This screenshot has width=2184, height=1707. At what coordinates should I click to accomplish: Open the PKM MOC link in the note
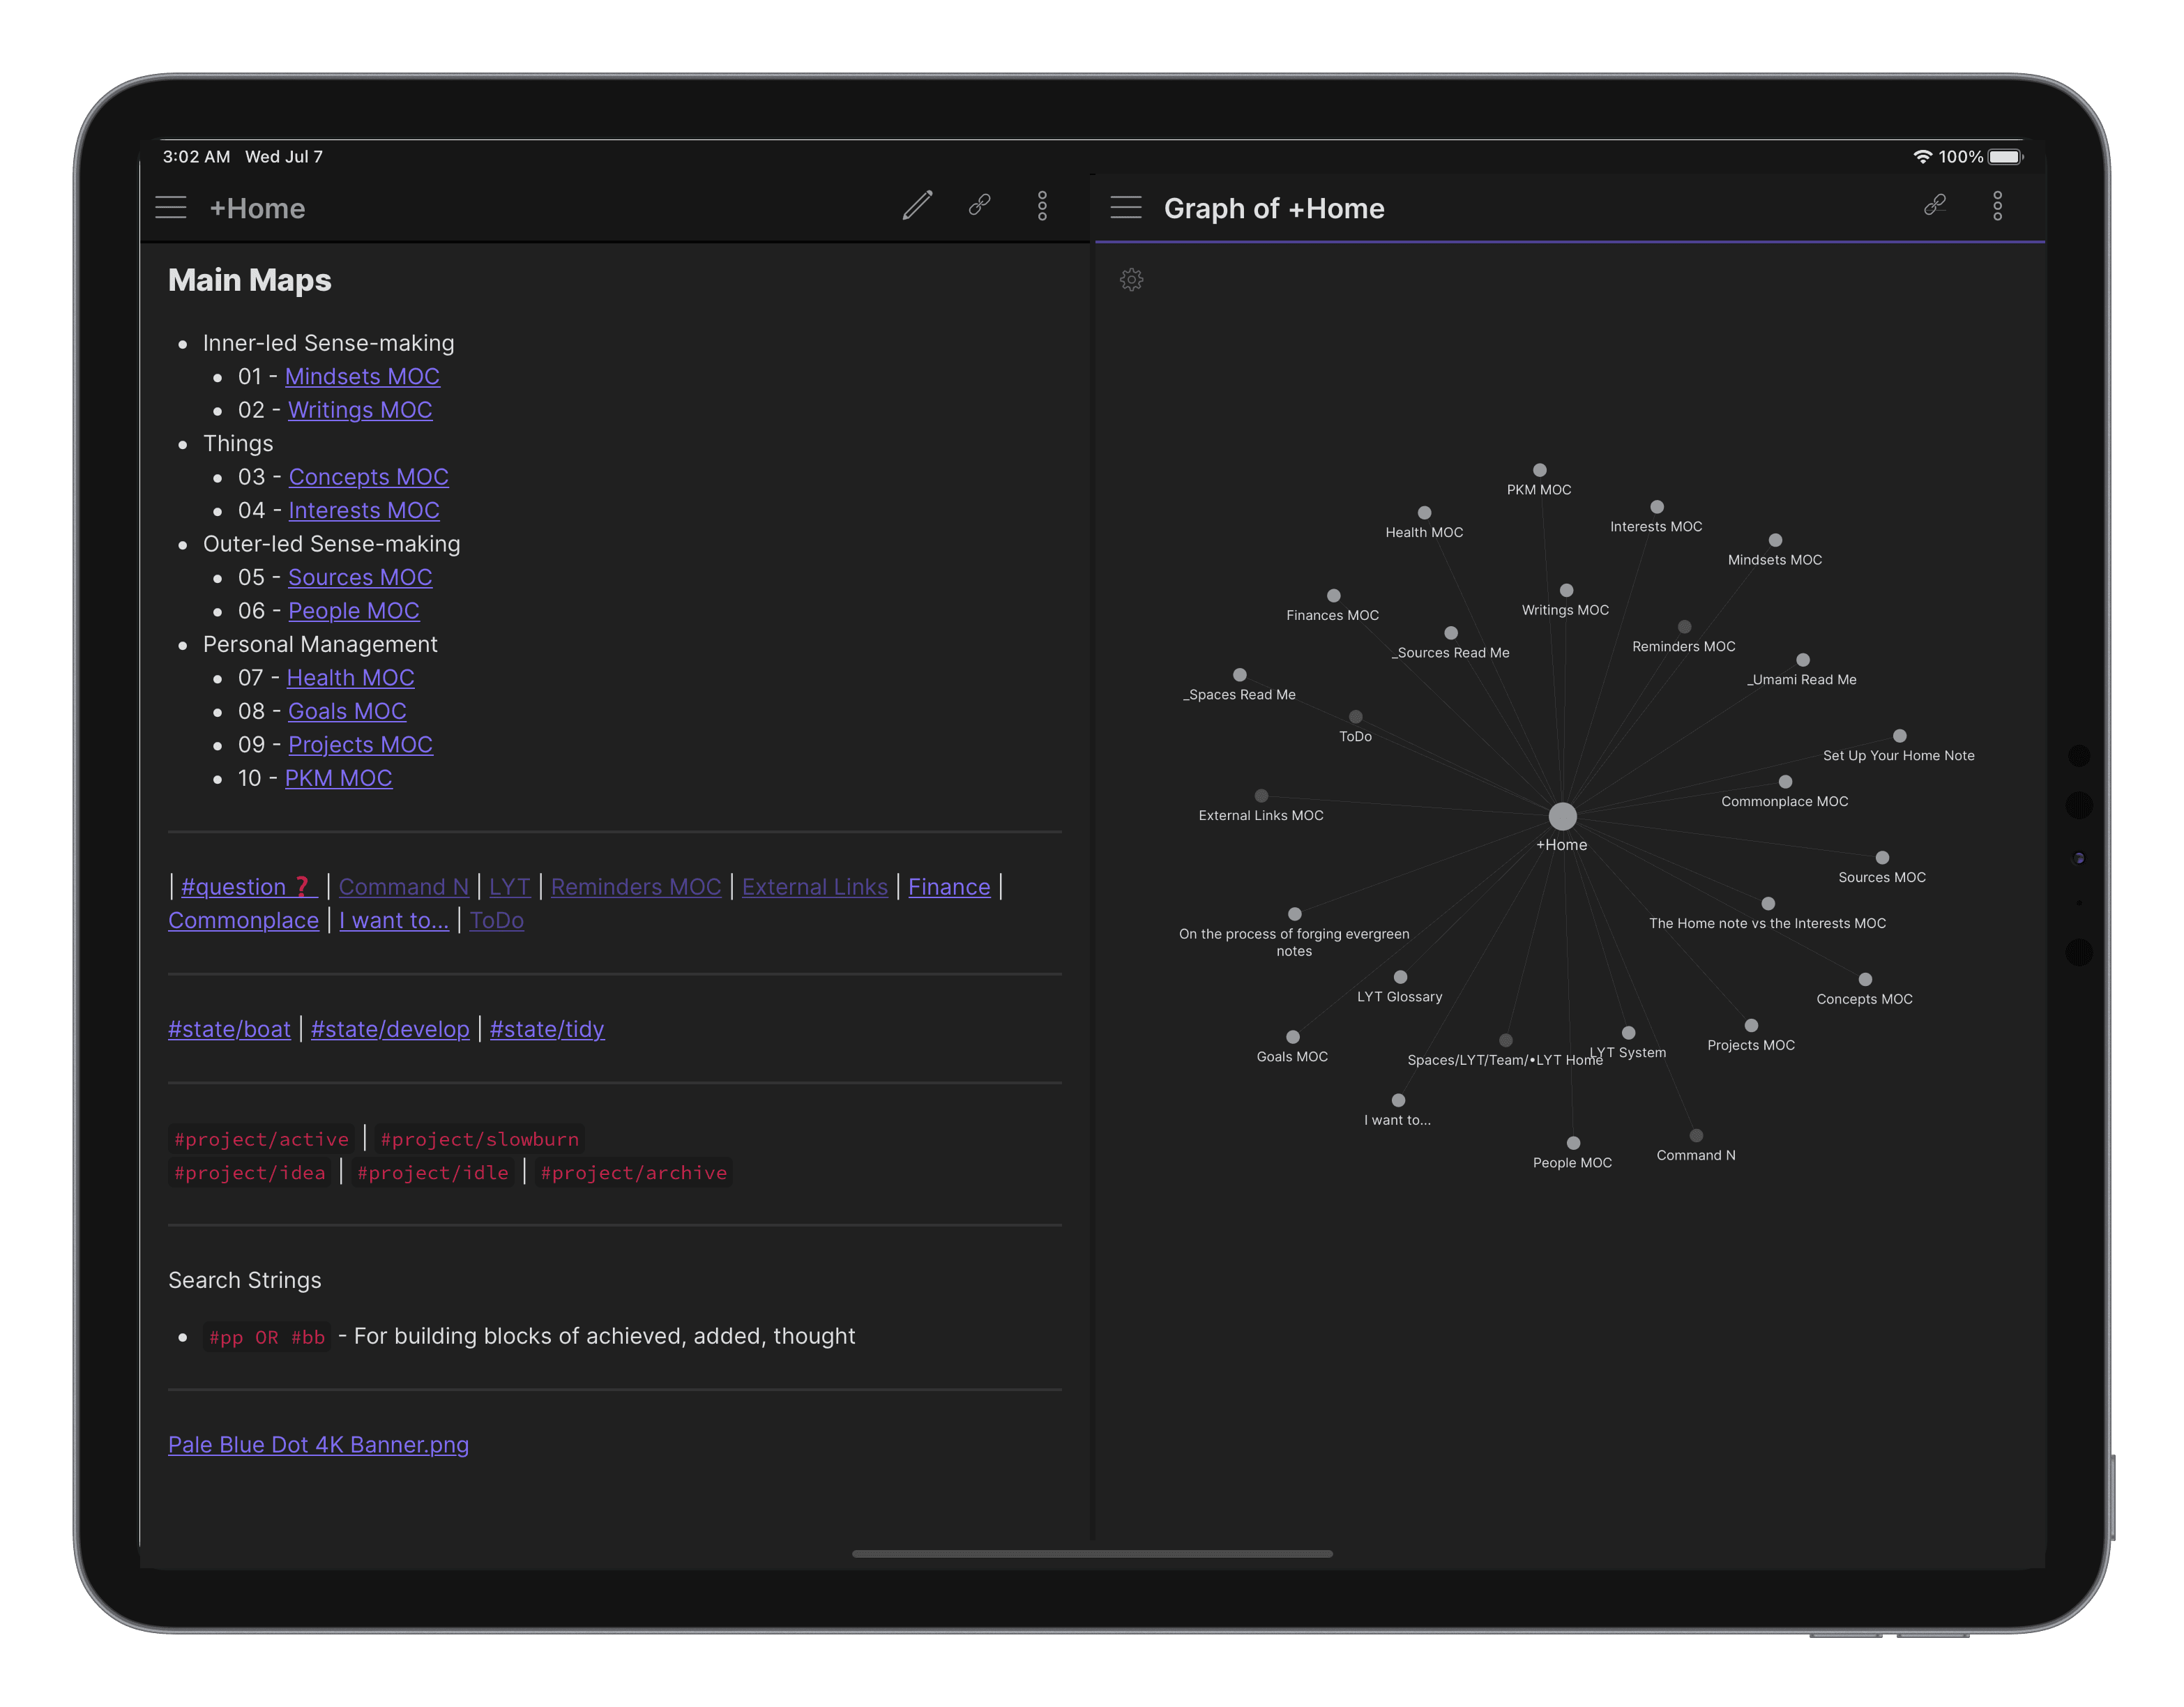[x=338, y=779]
